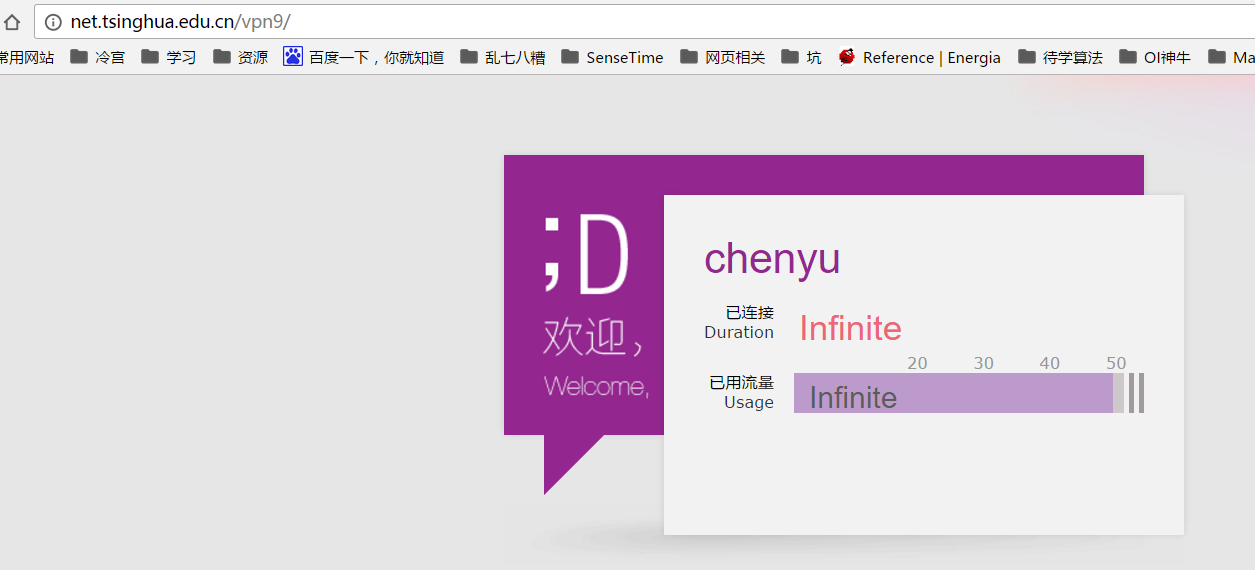Click the pink Infinite duration value
Viewport: 1255px width, 570px height.
coord(850,328)
